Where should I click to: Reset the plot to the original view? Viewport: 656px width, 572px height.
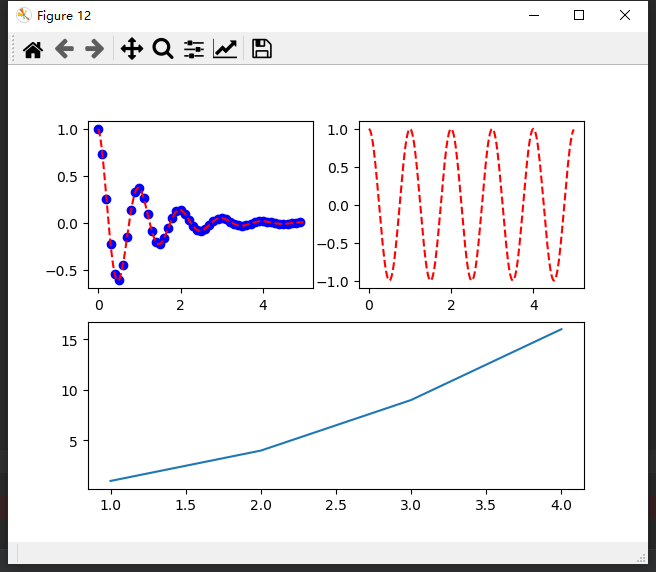click(33, 49)
